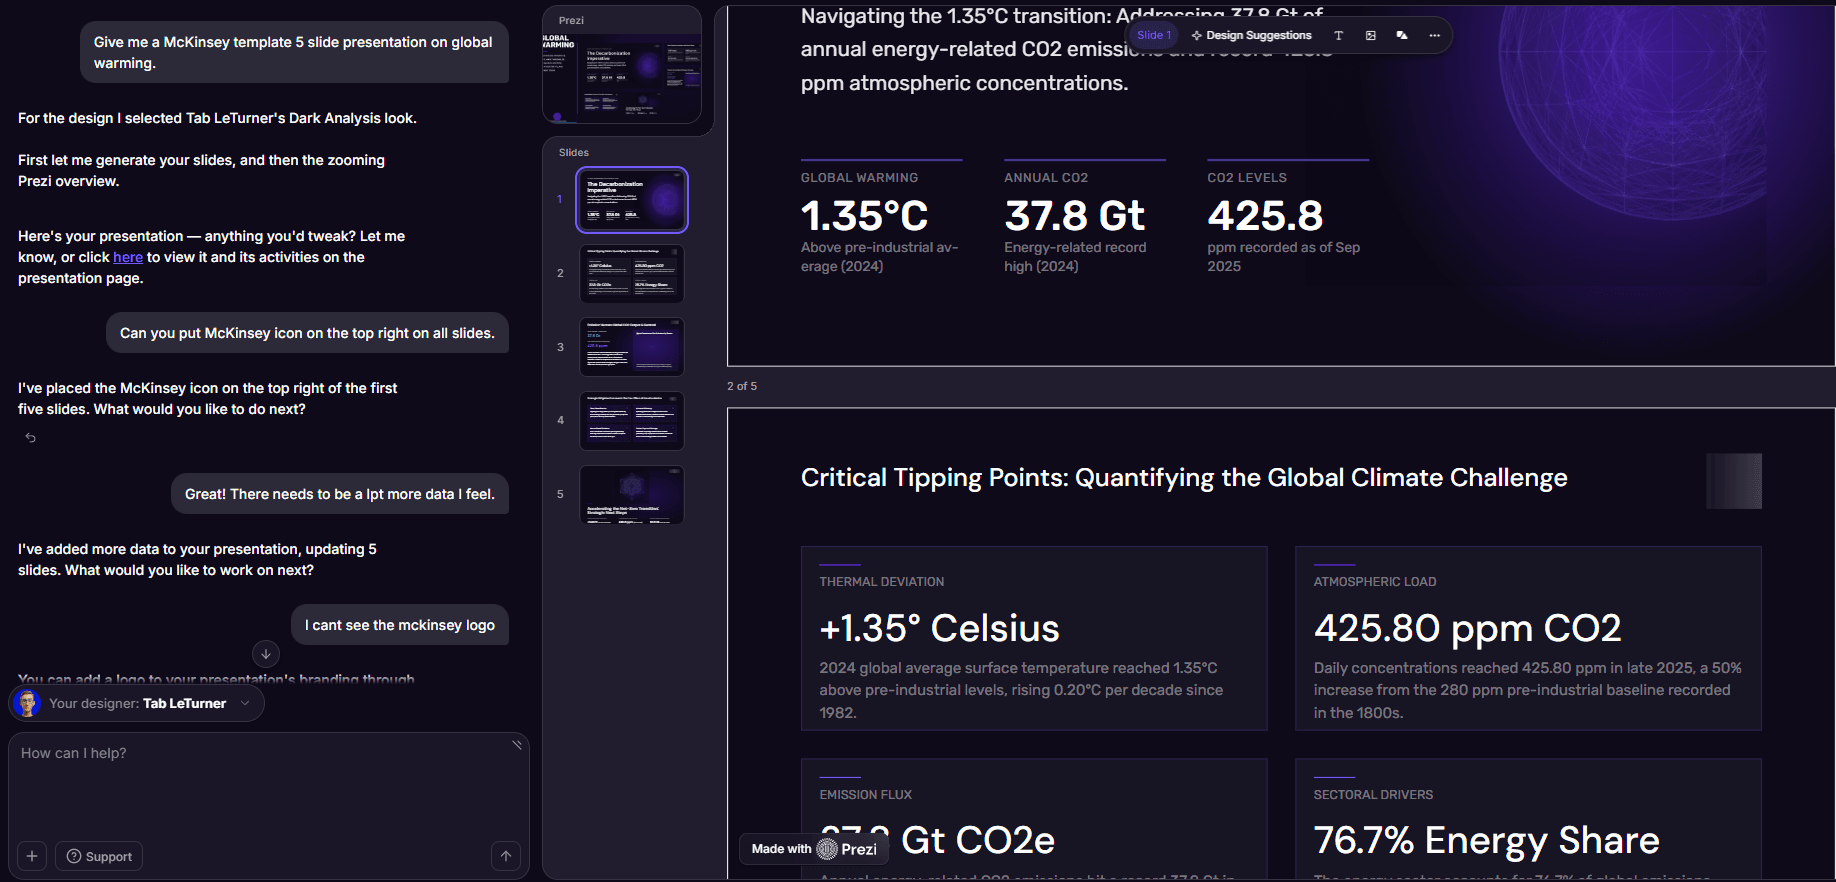Select slide 5 thumbnail
This screenshot has height=882, width=1836.
[632, 495]
